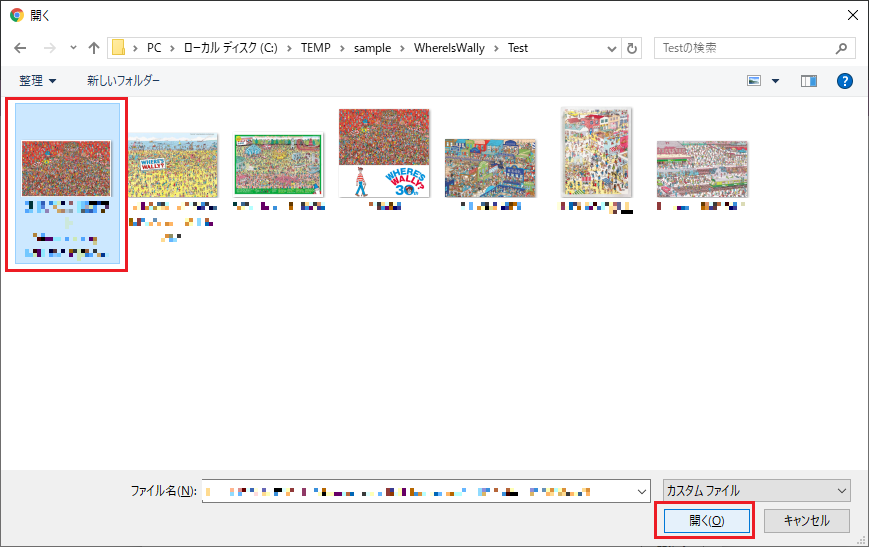869x547 pixels.
Task: Click WhereIsWally in the address path
Action: [x=454, y=48]
